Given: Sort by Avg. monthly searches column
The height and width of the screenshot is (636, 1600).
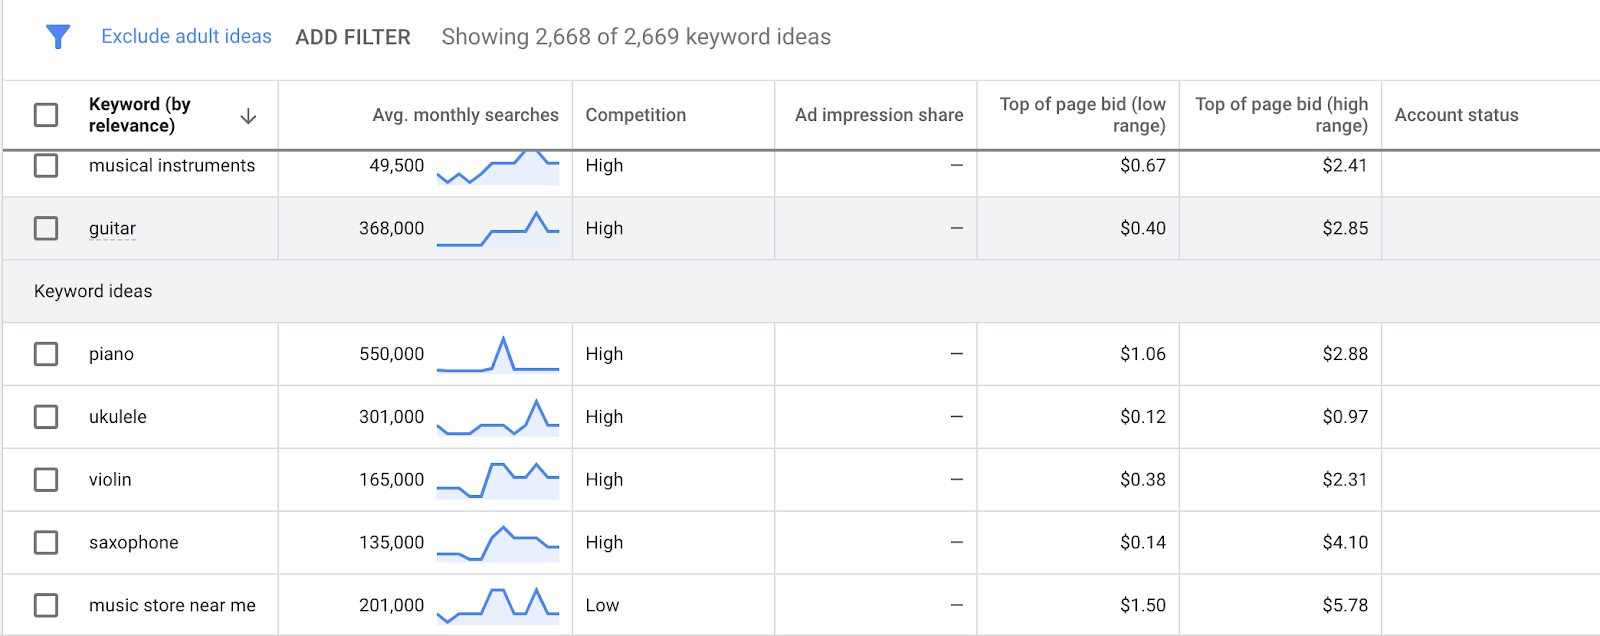Looking at the screenshot, I should click(x=465, y=115).
